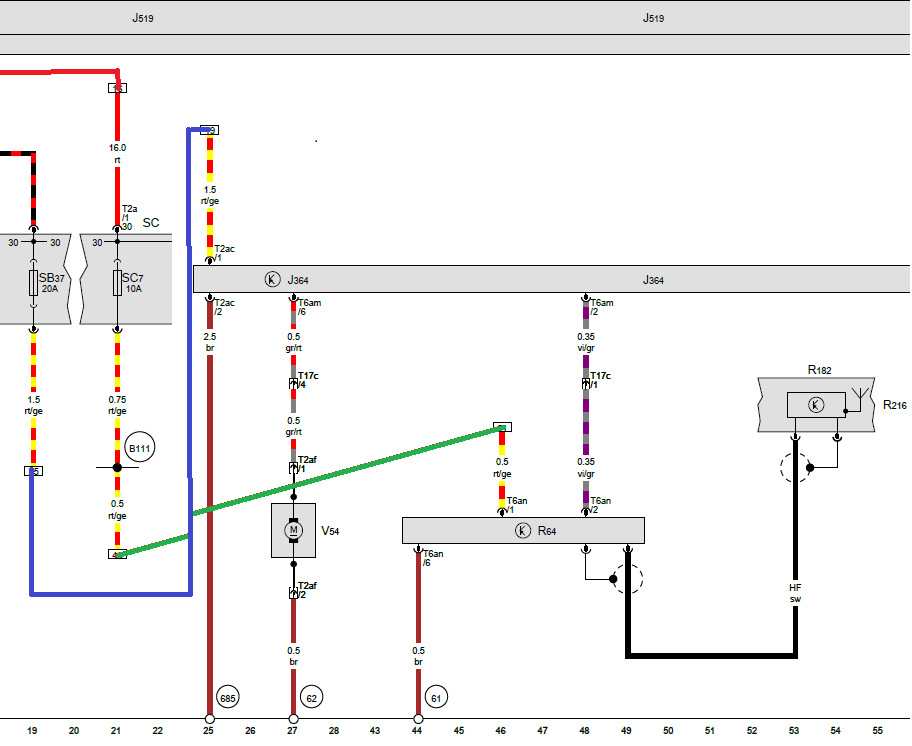Click the R182 component label

coord(820,370)
